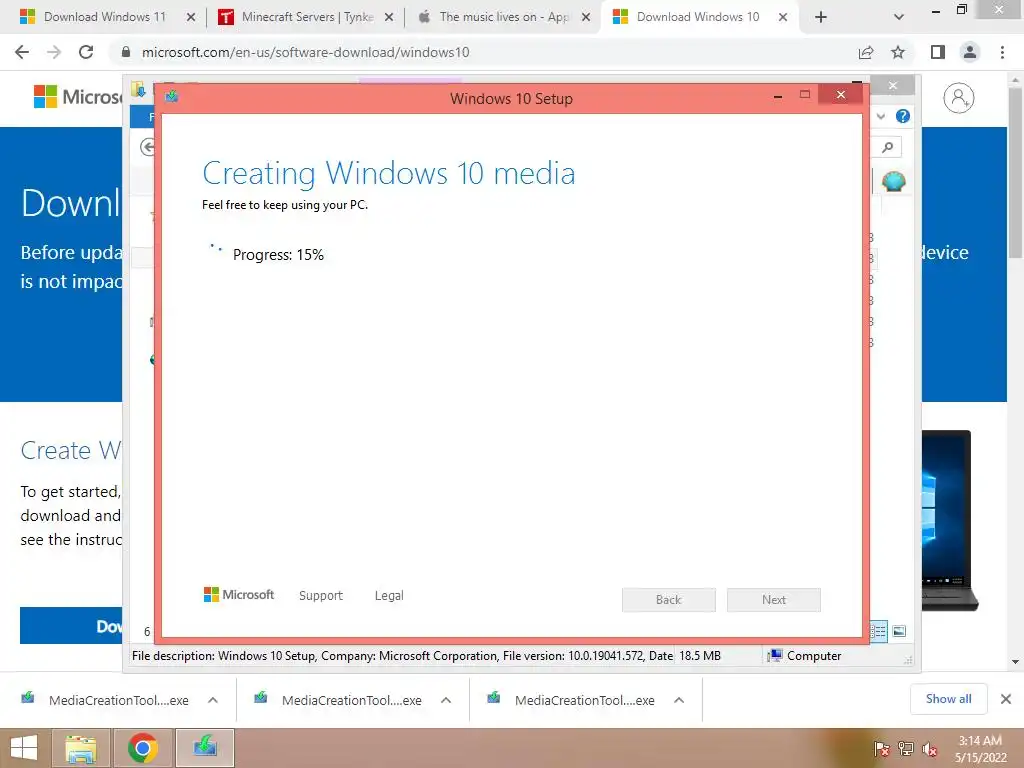Open the Support link in Setup
Viewport: 1024px width, 768px height.
[x=321, y=596]
